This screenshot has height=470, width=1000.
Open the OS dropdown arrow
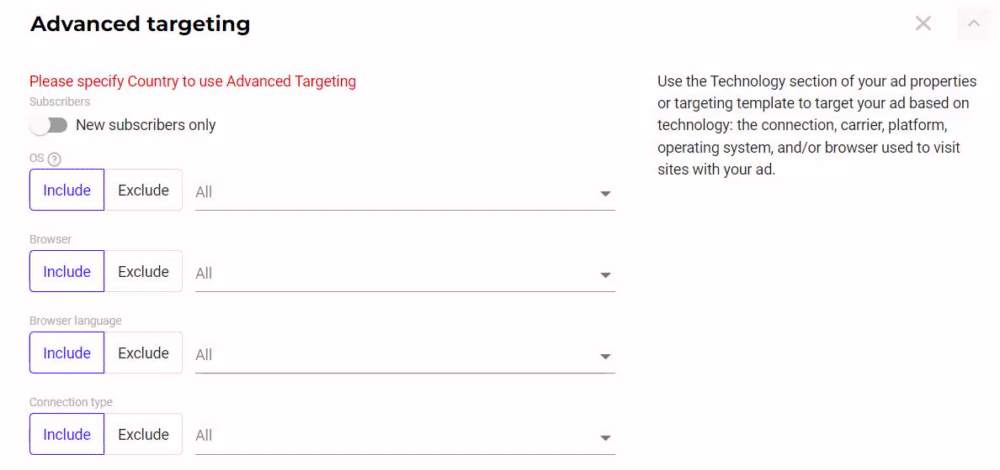tap(605, 193)
